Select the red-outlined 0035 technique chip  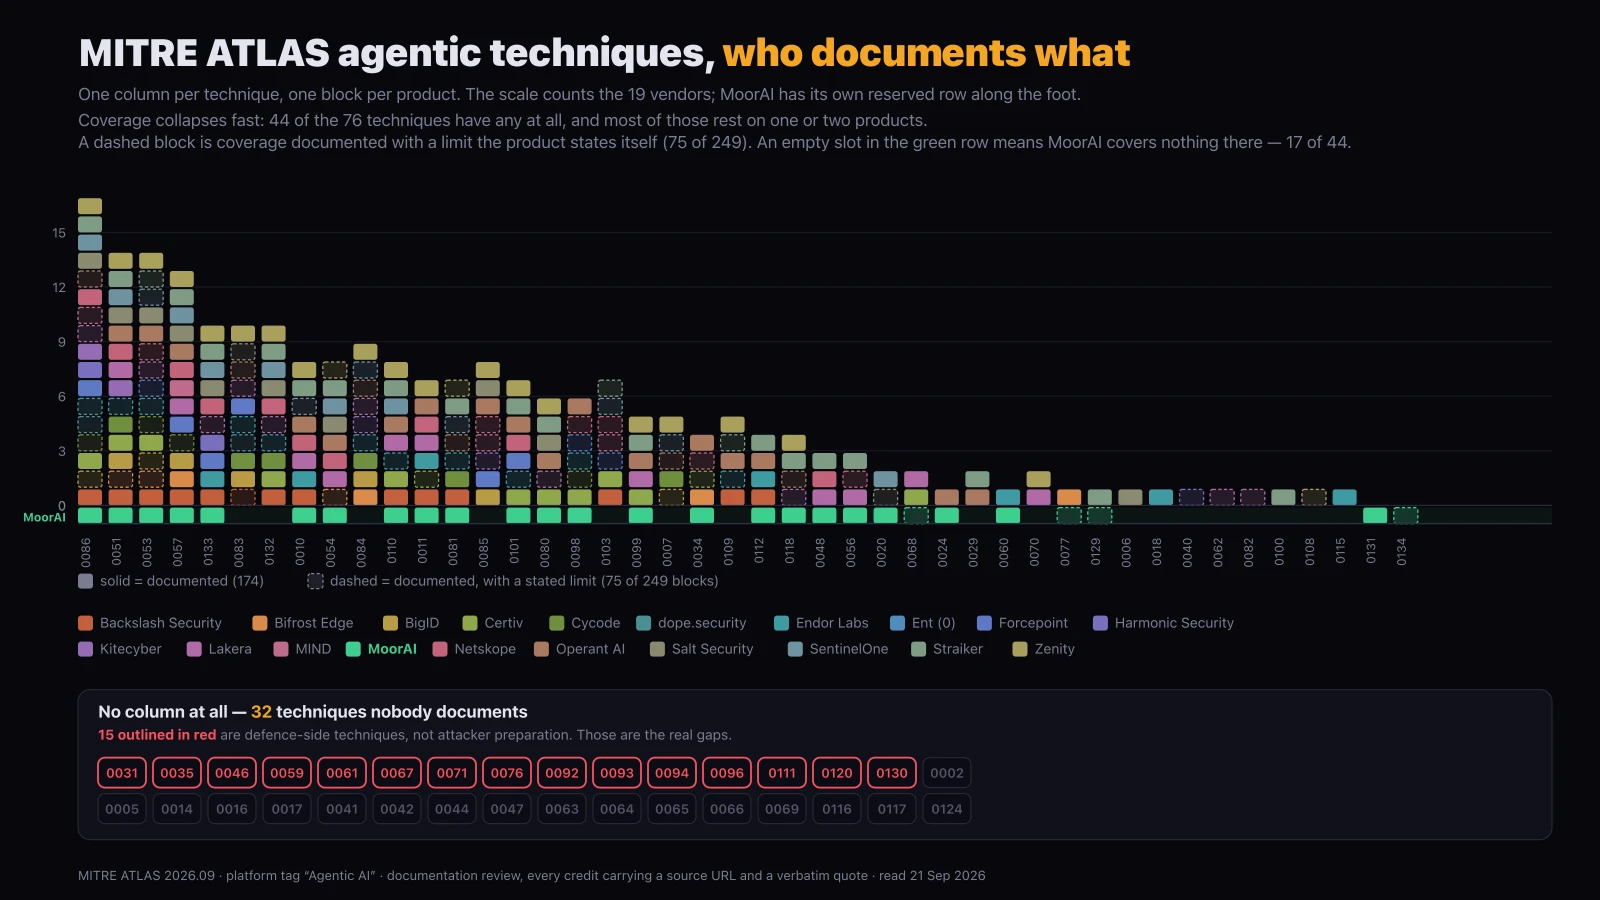(x=177, y=773)
